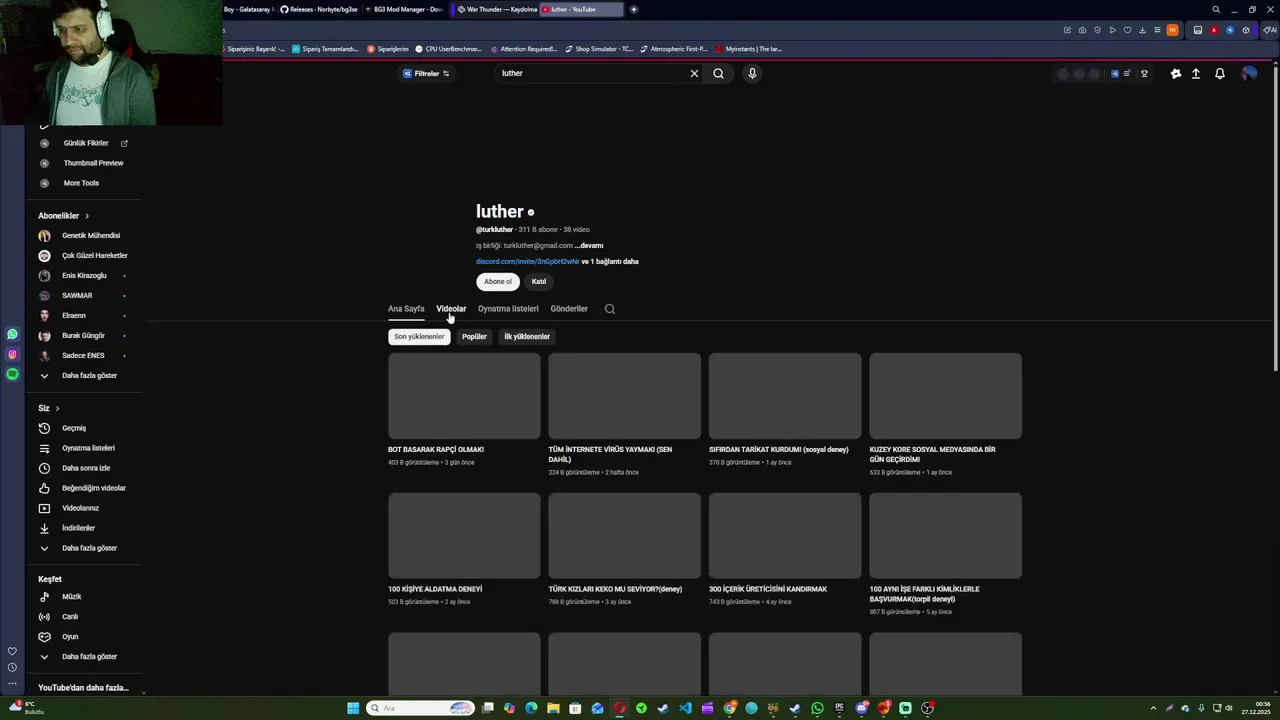Expand the Abonelikler section chevron
1280x720 pixels.
[x=87, y=216]
